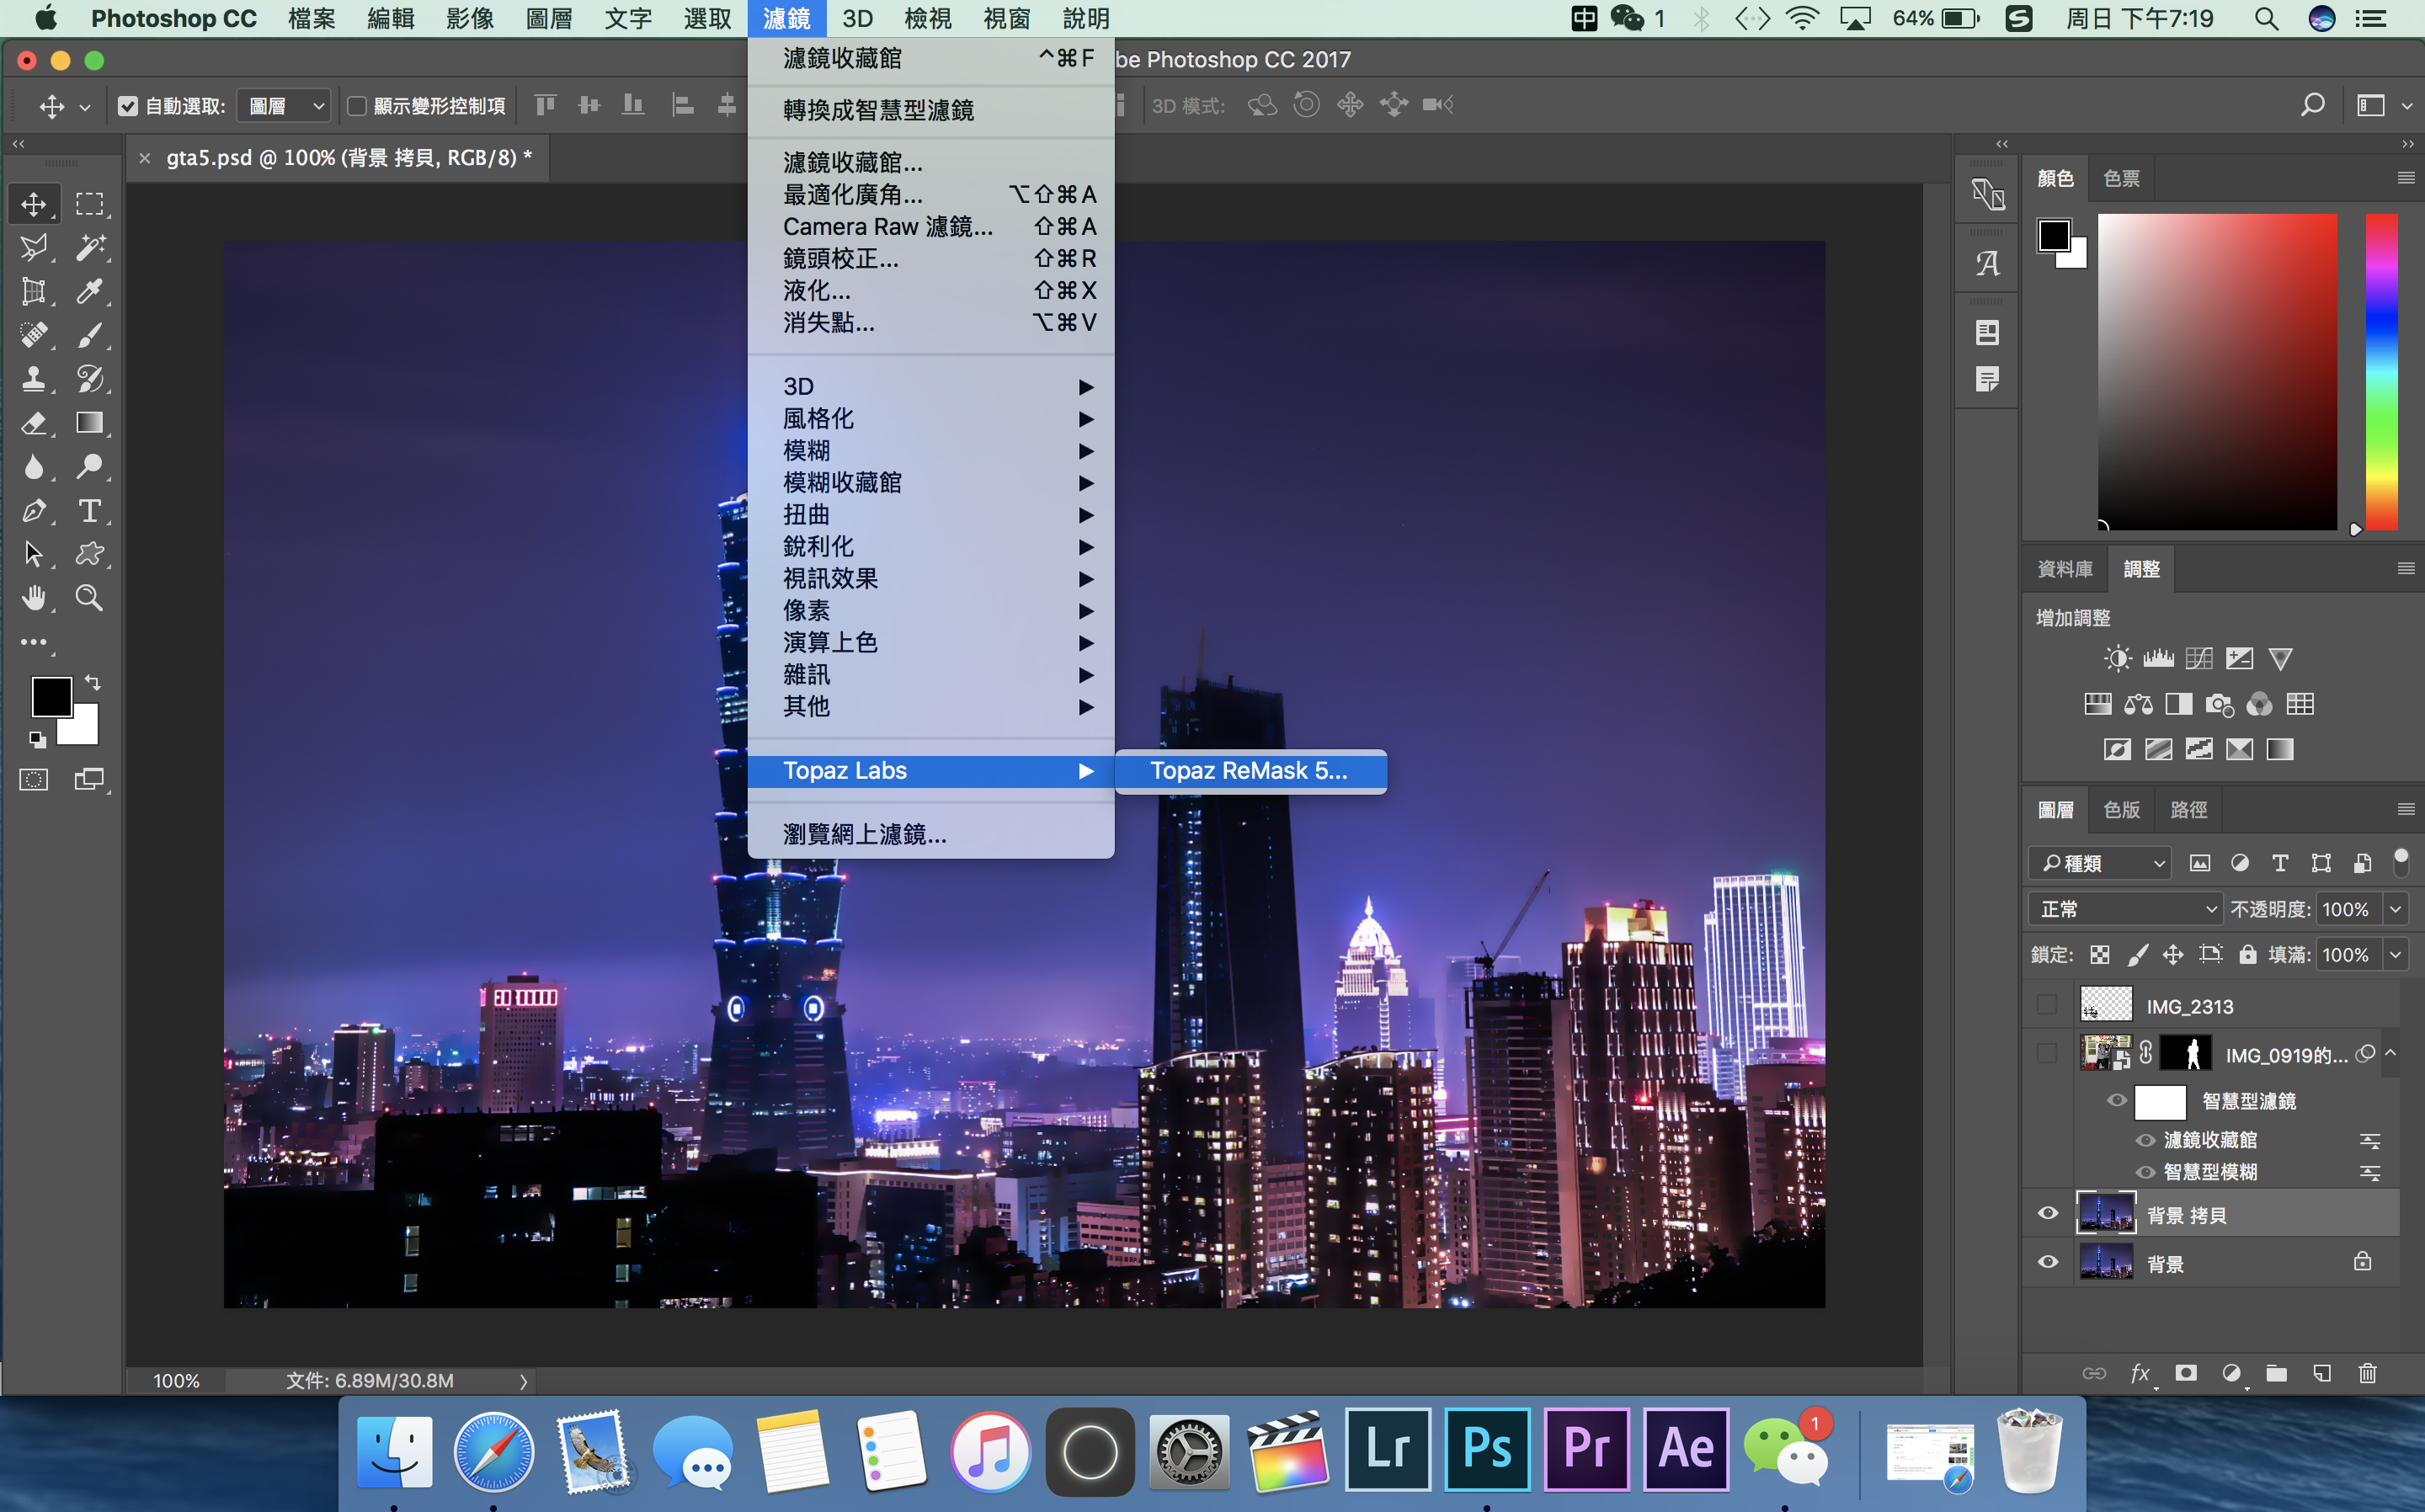Open the 不透明度 opacity dropdown arrow
Screen dimensions: 2425x1512
click(2395, 909)
